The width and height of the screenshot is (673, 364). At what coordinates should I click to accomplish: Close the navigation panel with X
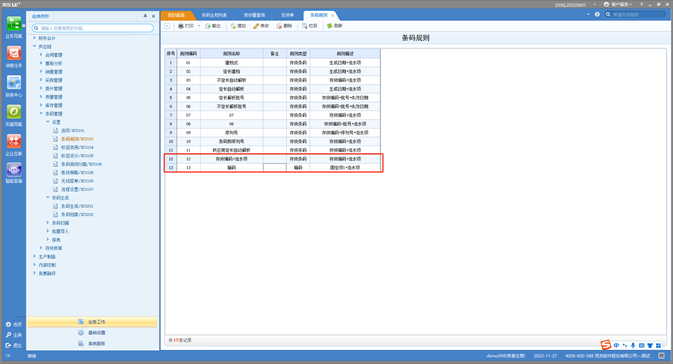(x=153, y=16)
